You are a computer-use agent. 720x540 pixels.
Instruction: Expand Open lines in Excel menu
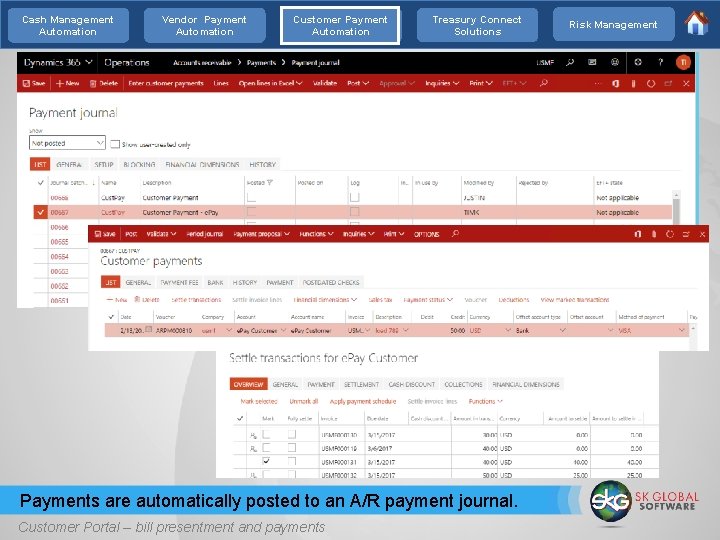click(x=270, y=83)
